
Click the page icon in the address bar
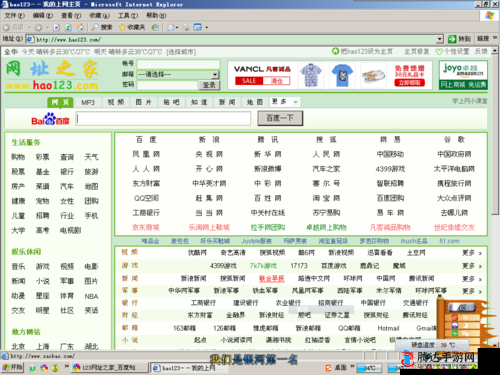[30, 39]
